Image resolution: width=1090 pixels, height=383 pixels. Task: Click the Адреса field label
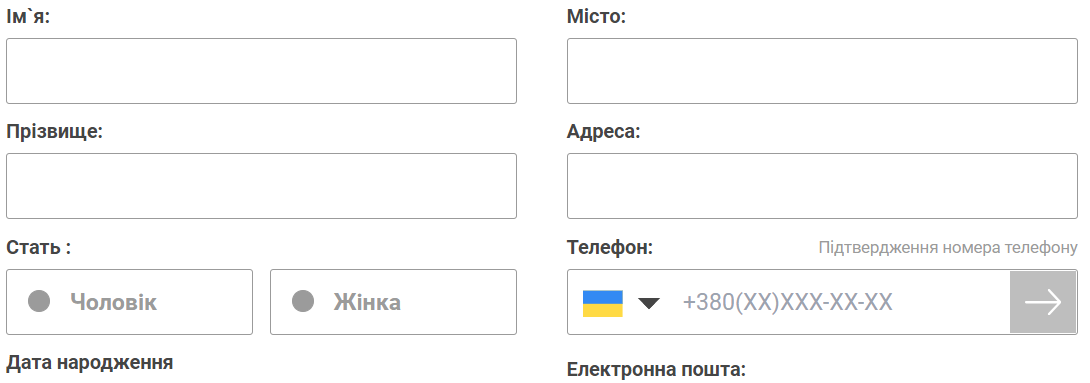(603, 131)
